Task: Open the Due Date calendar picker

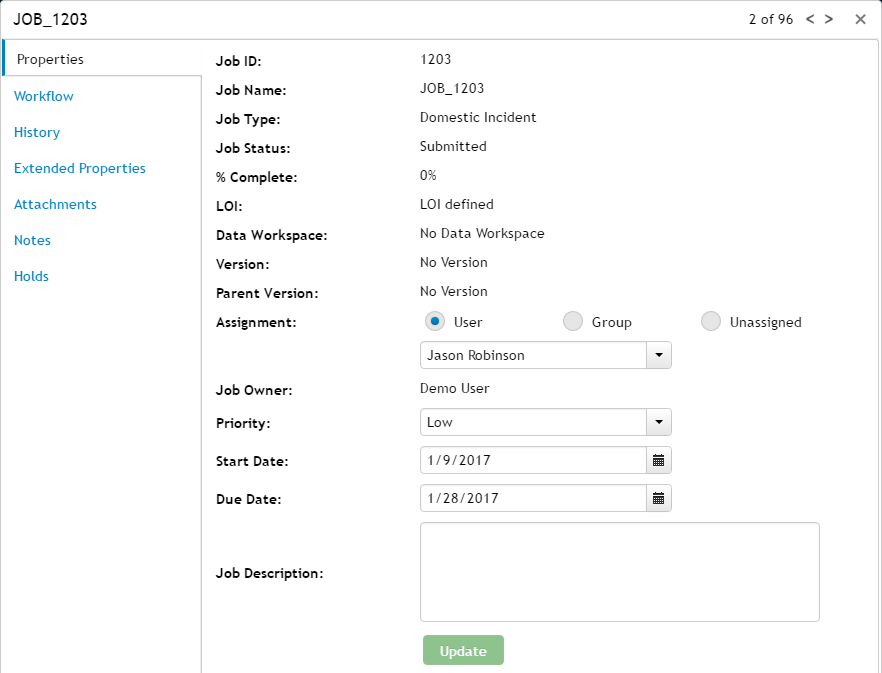Action: click(659, 498)
